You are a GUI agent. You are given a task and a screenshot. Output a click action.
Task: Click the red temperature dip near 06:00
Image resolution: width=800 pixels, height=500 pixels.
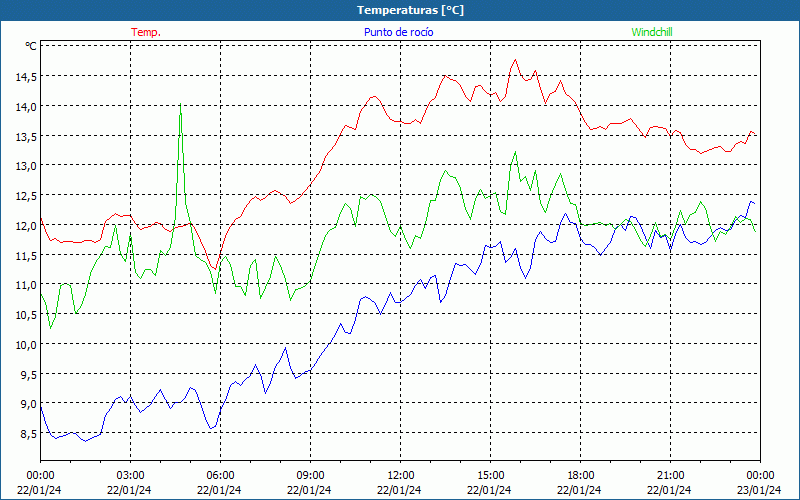(216, 269)
